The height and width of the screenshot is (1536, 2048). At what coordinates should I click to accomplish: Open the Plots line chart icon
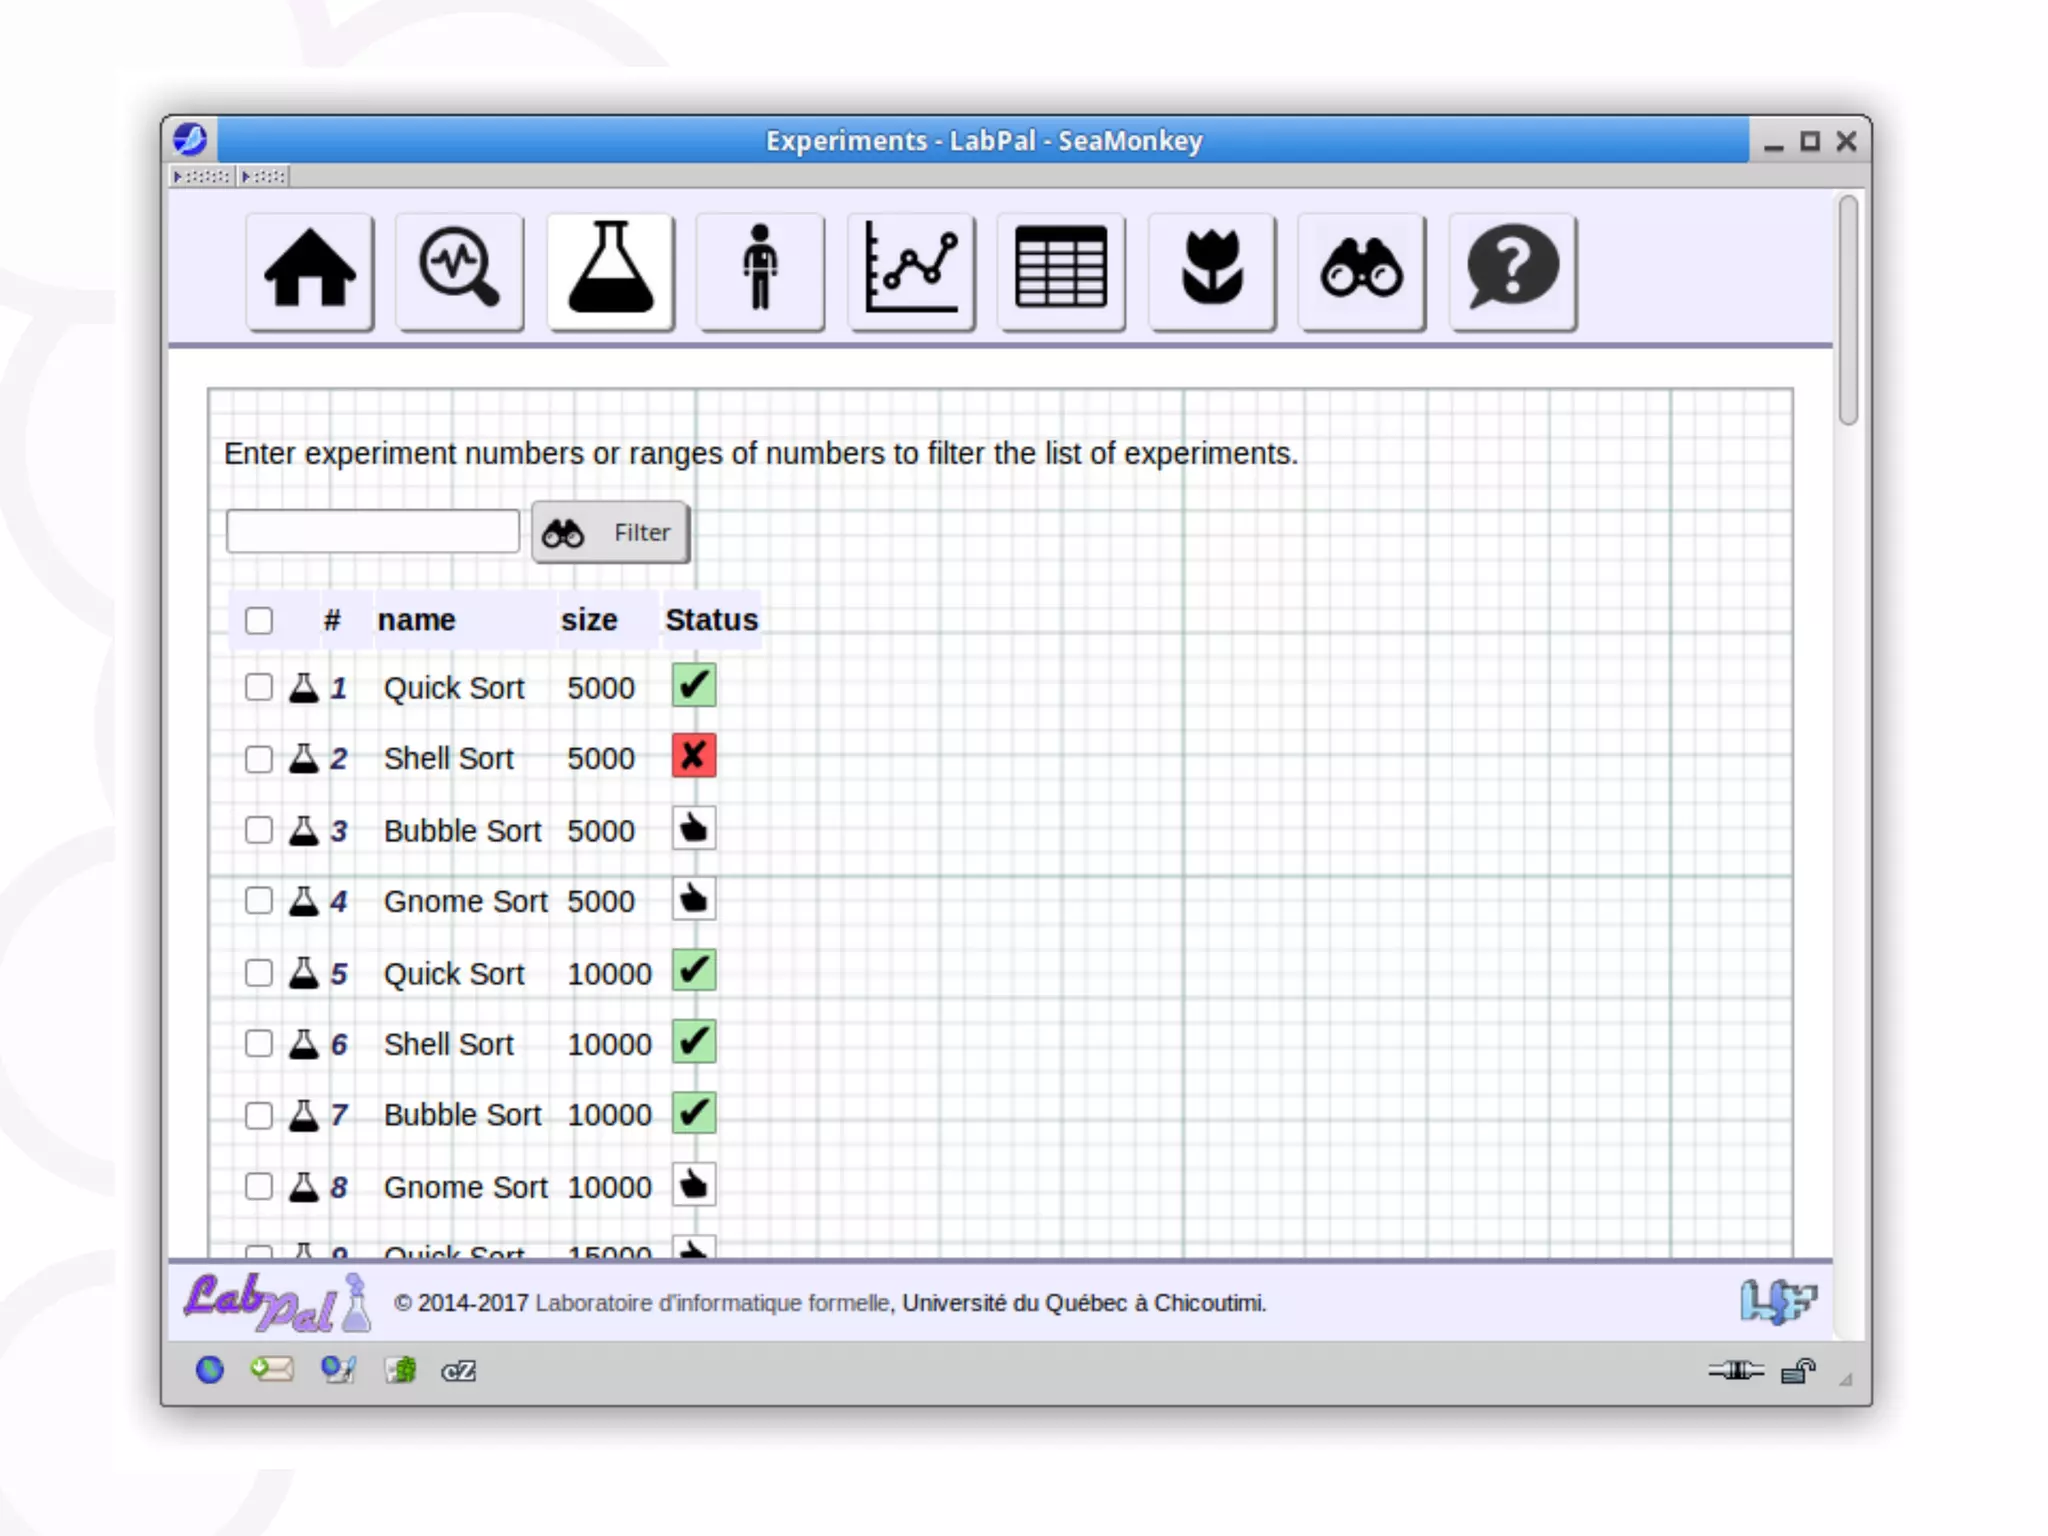(x=911, y=270)
